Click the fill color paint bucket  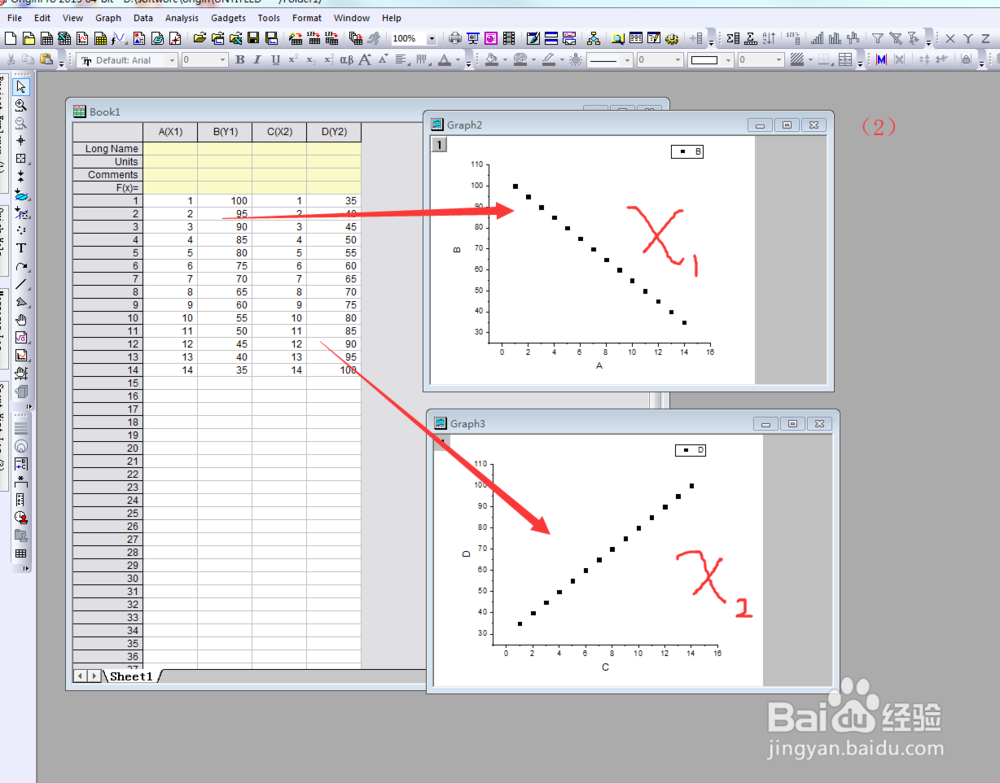pos(491,60)
